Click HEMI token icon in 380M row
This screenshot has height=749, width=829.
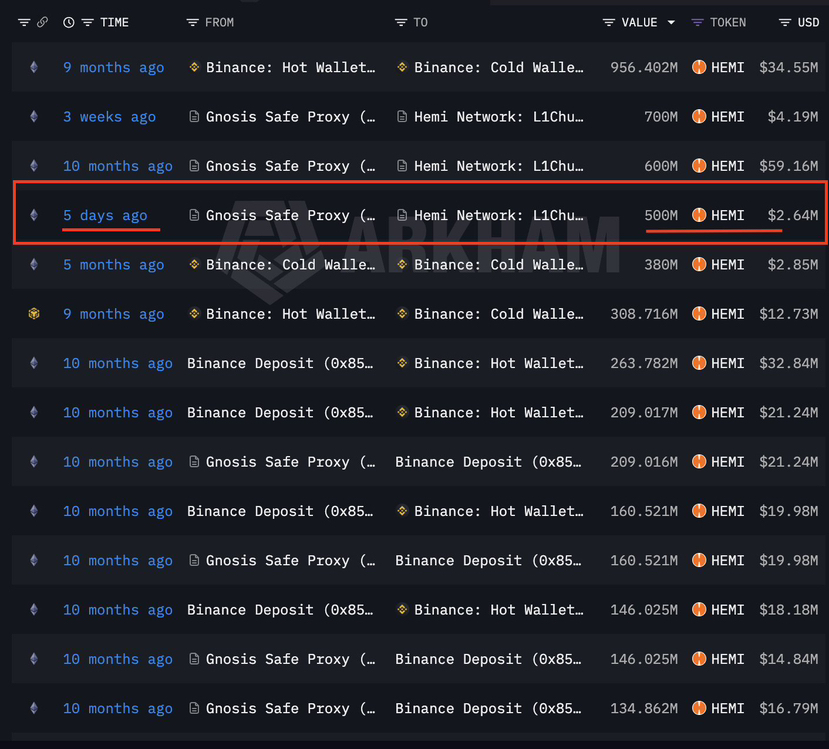tap(699, 264)
